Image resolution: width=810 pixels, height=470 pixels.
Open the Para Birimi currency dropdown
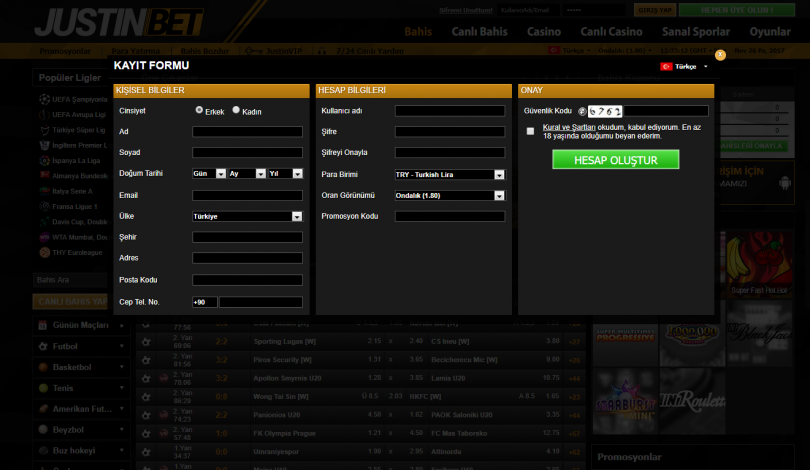click(x=449, y=175)
